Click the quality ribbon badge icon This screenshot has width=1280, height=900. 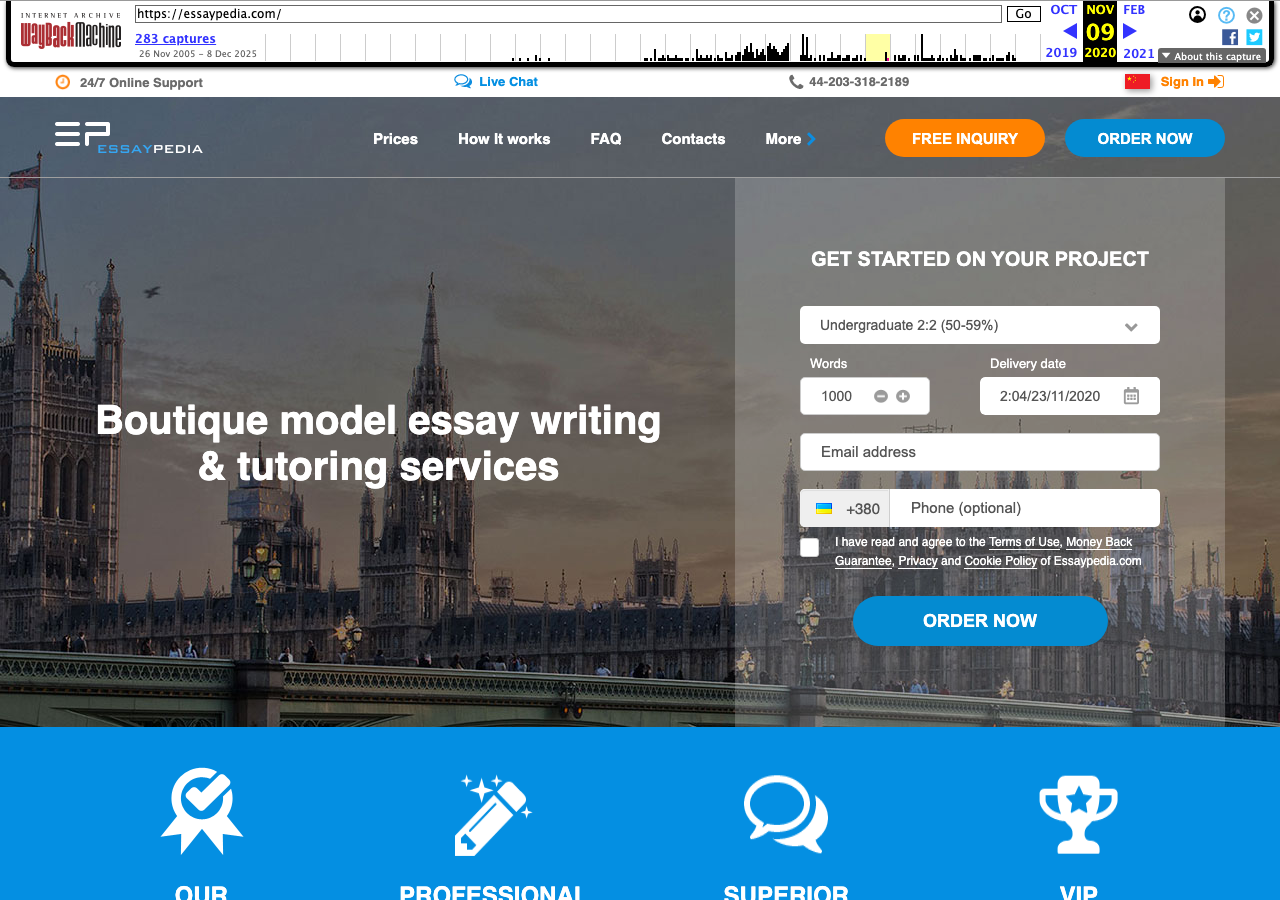[x=202, y=811]
